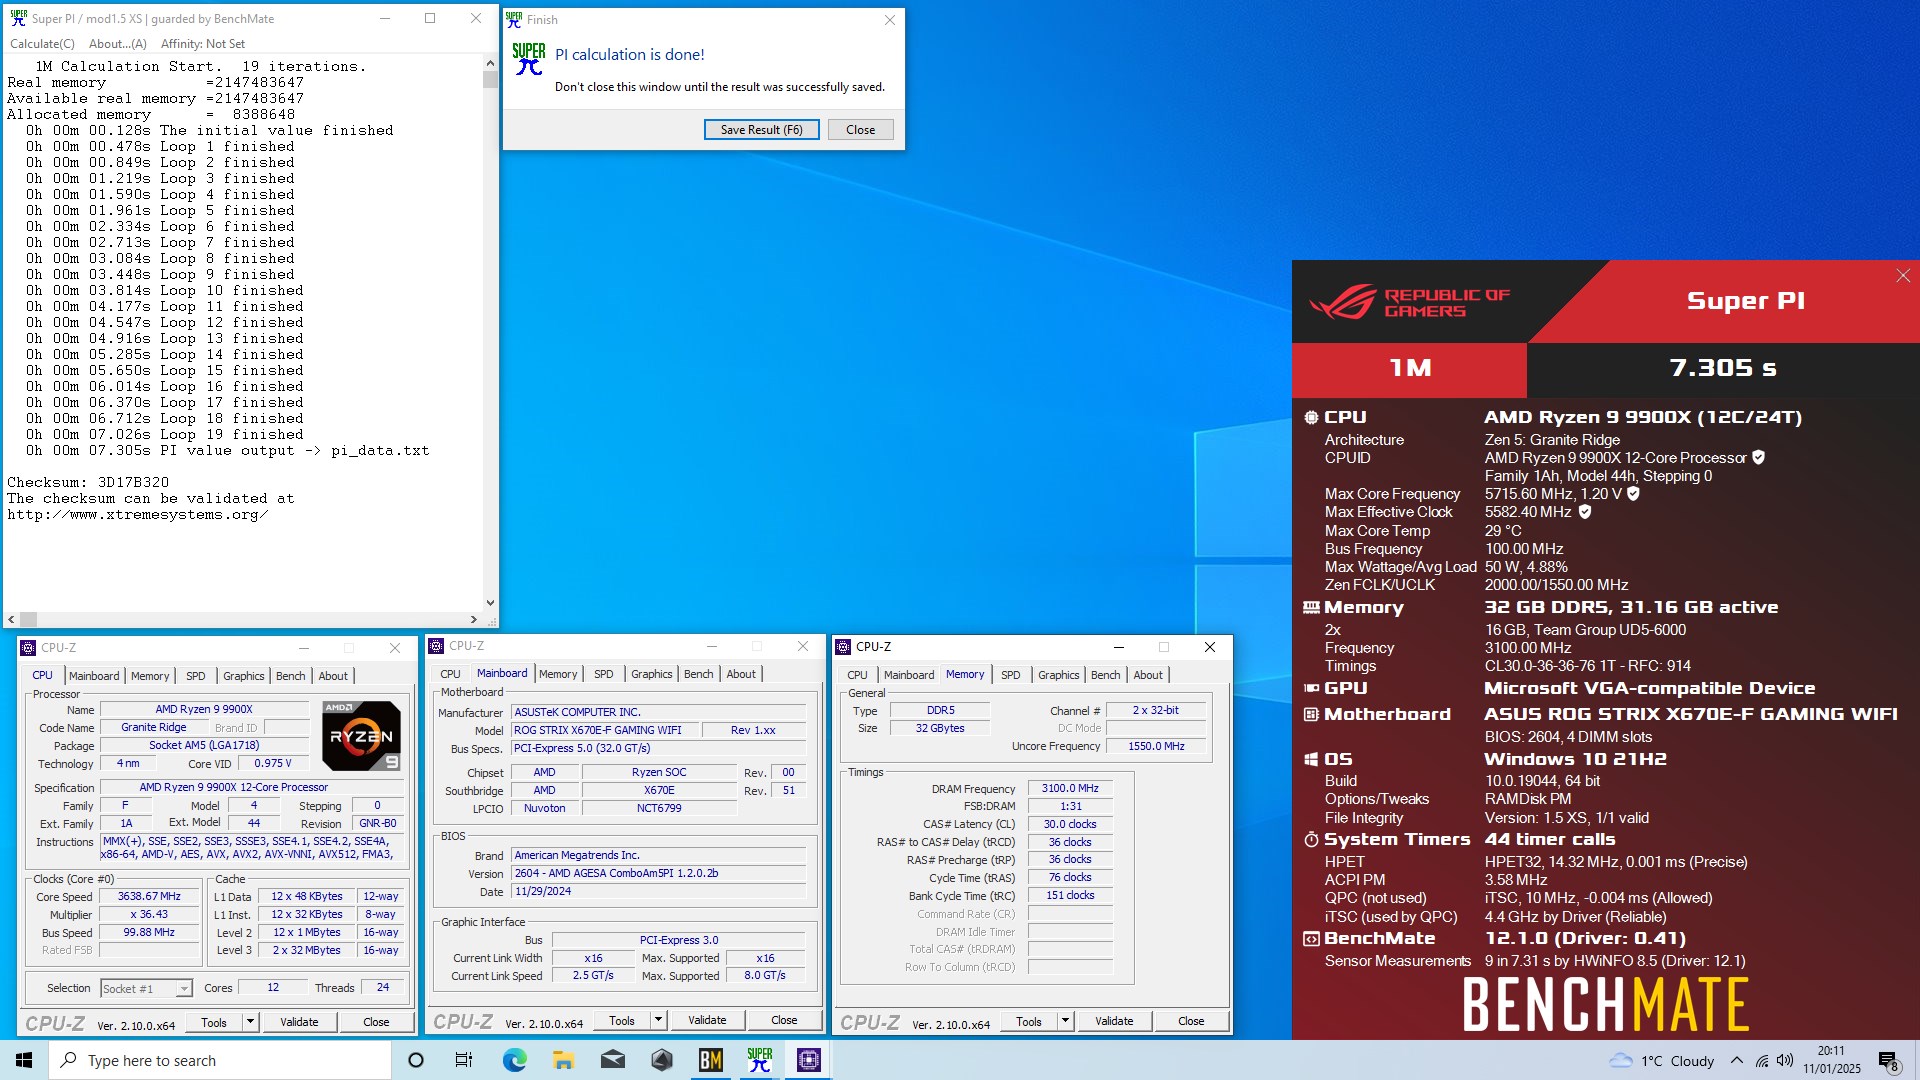Open the notification center icon
Image resolution: width=1920 pixels, height=1080 pixels.
tap(1888, 1060)
